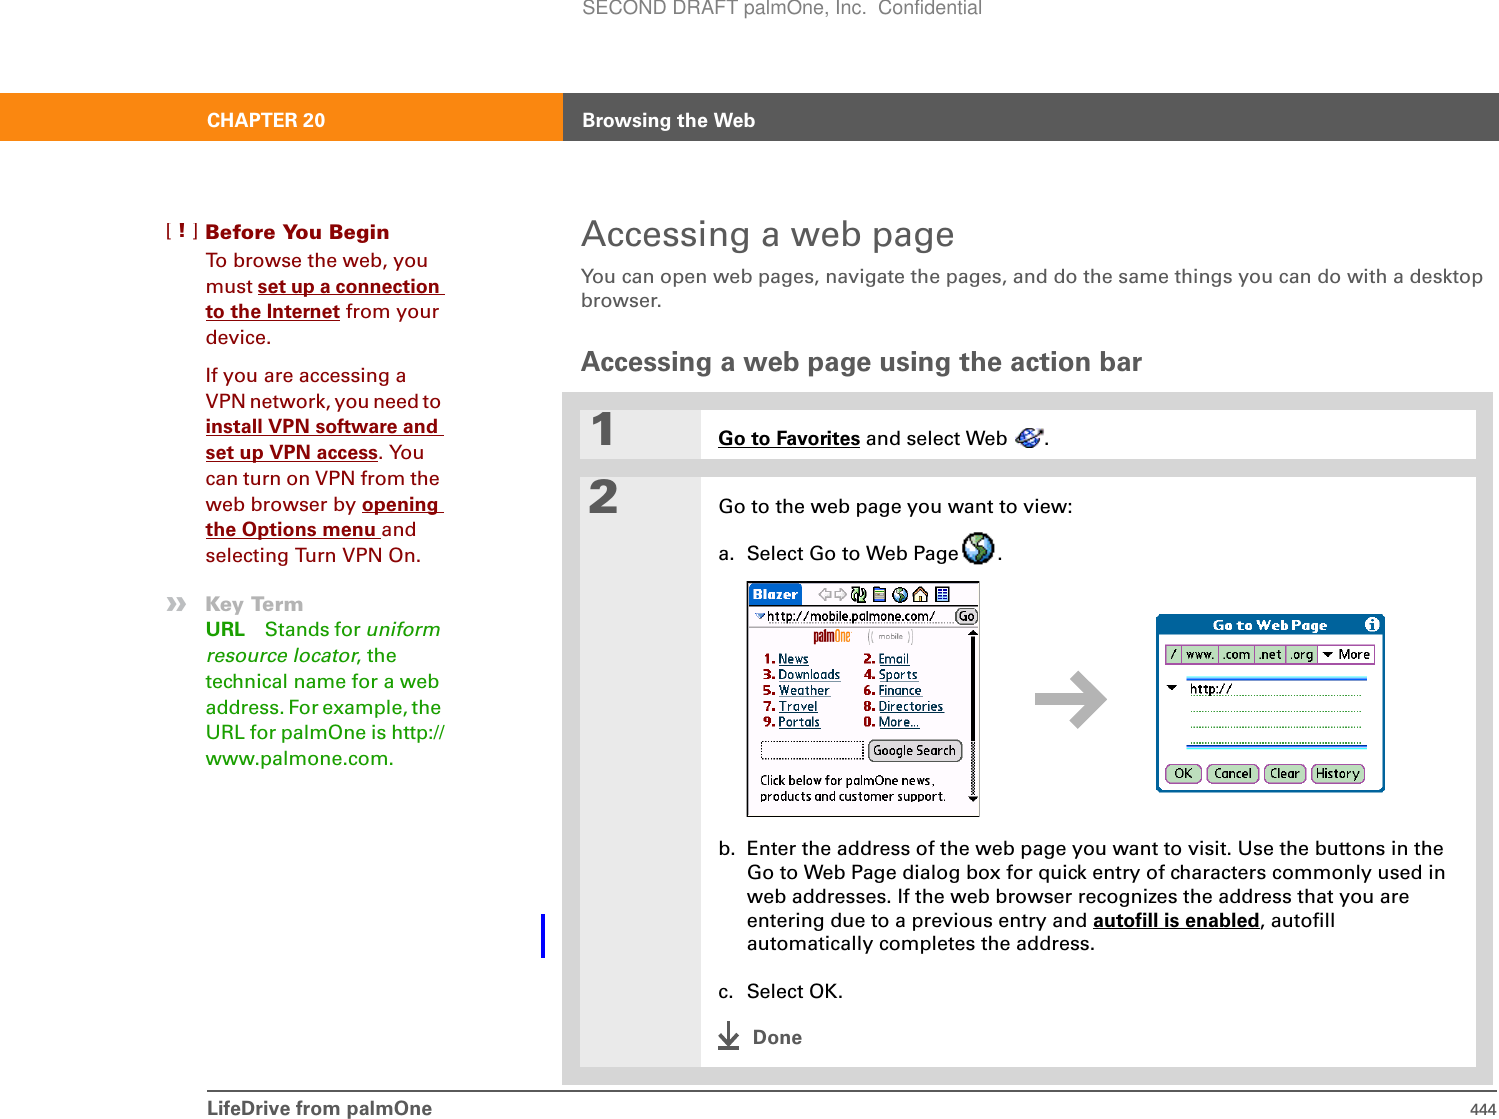
Task: Open the Directories link in Blazer
Action: coord(911,706)
